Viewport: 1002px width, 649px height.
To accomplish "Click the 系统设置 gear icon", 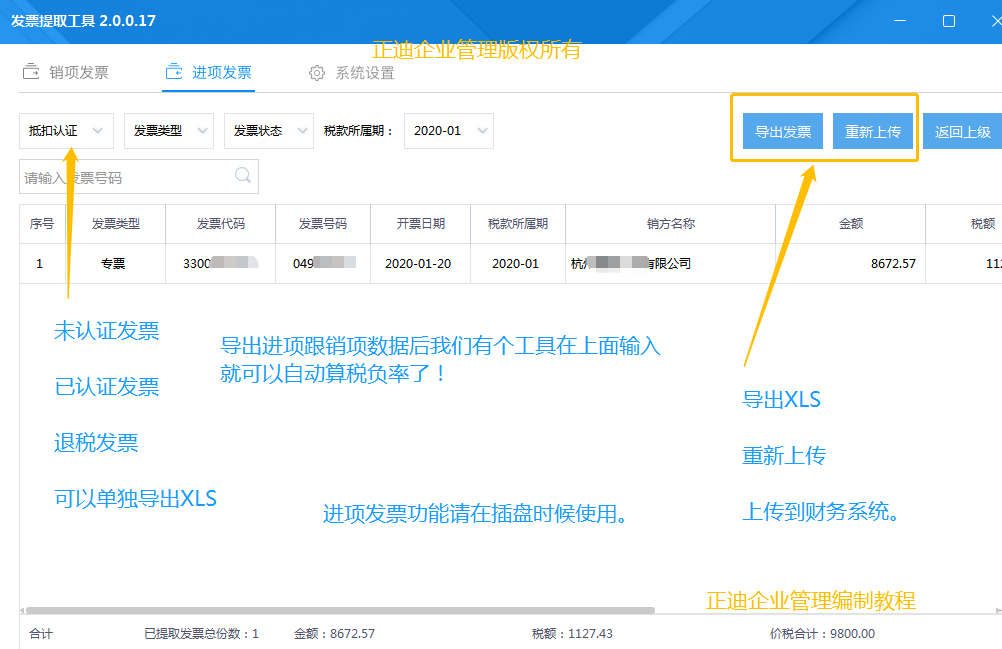I will [317, 73].
